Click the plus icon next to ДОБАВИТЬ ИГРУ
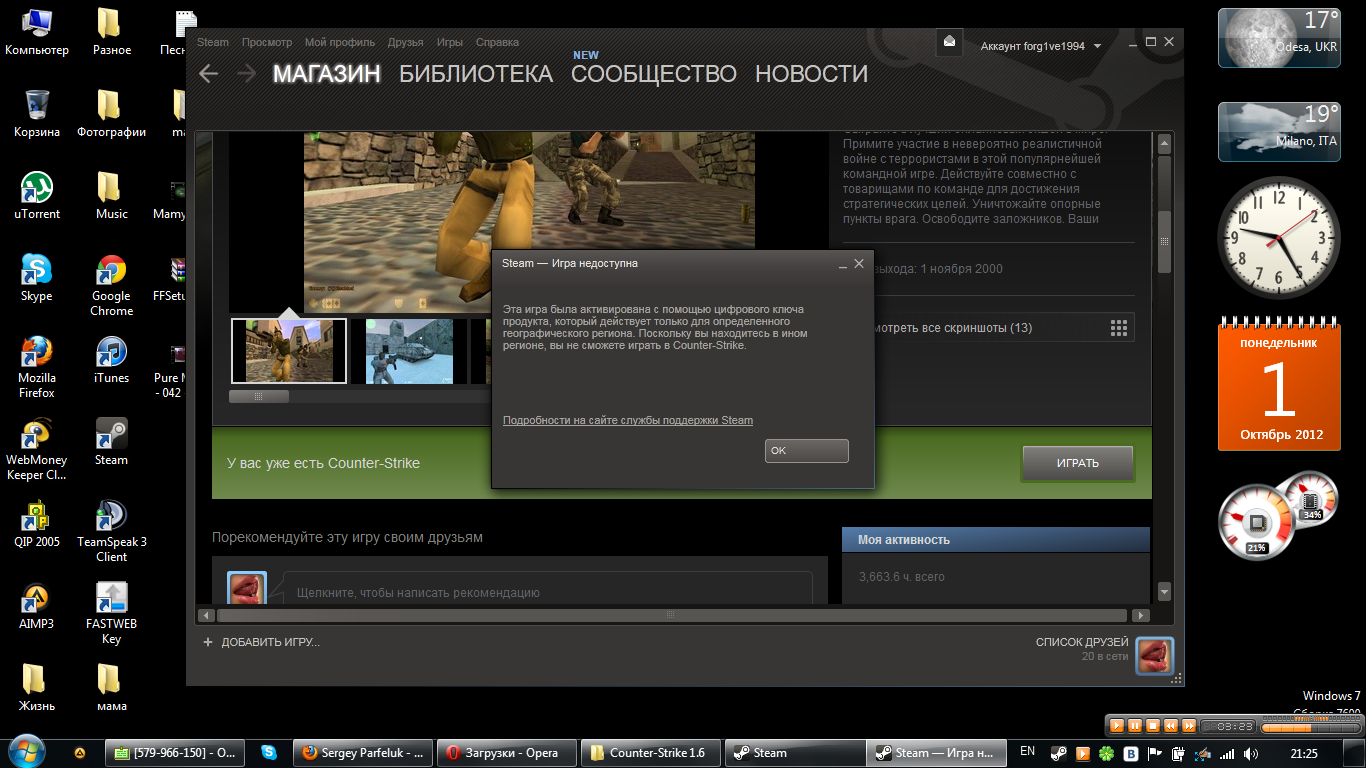Screen dimensions: 1366x768 click(x=208, y=642)
